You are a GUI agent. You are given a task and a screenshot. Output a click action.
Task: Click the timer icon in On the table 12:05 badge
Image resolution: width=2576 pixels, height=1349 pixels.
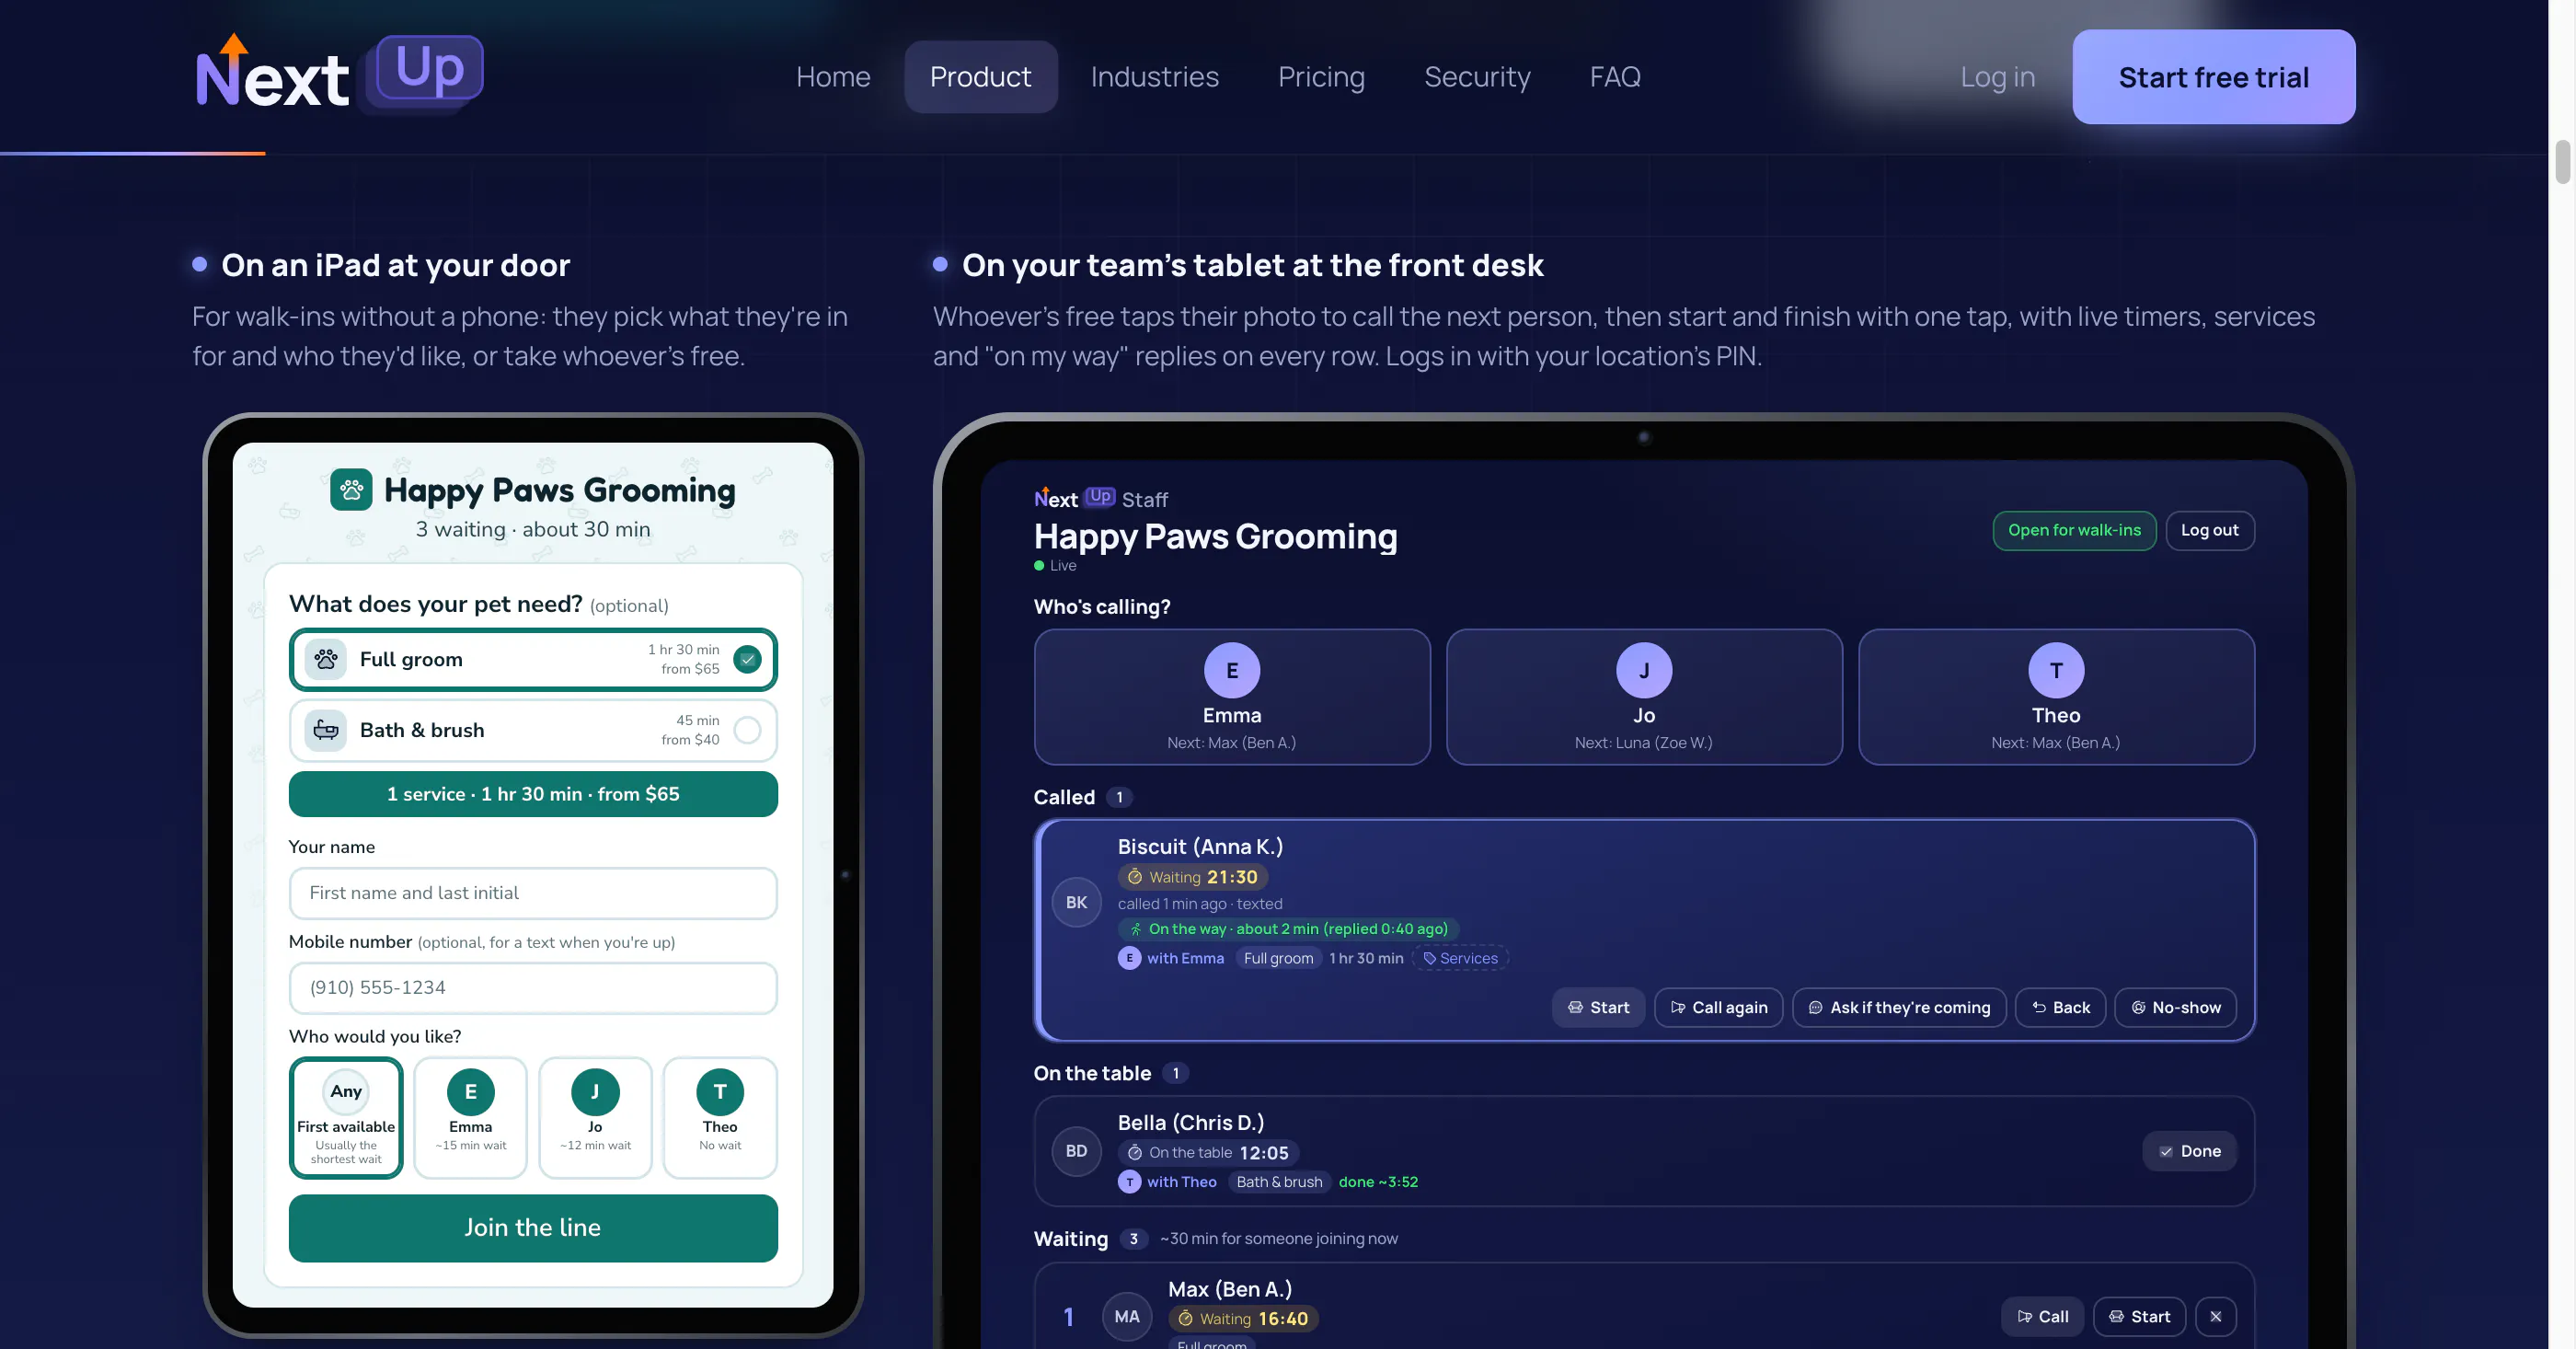pyautogui.click(x=1135, y=1153)
